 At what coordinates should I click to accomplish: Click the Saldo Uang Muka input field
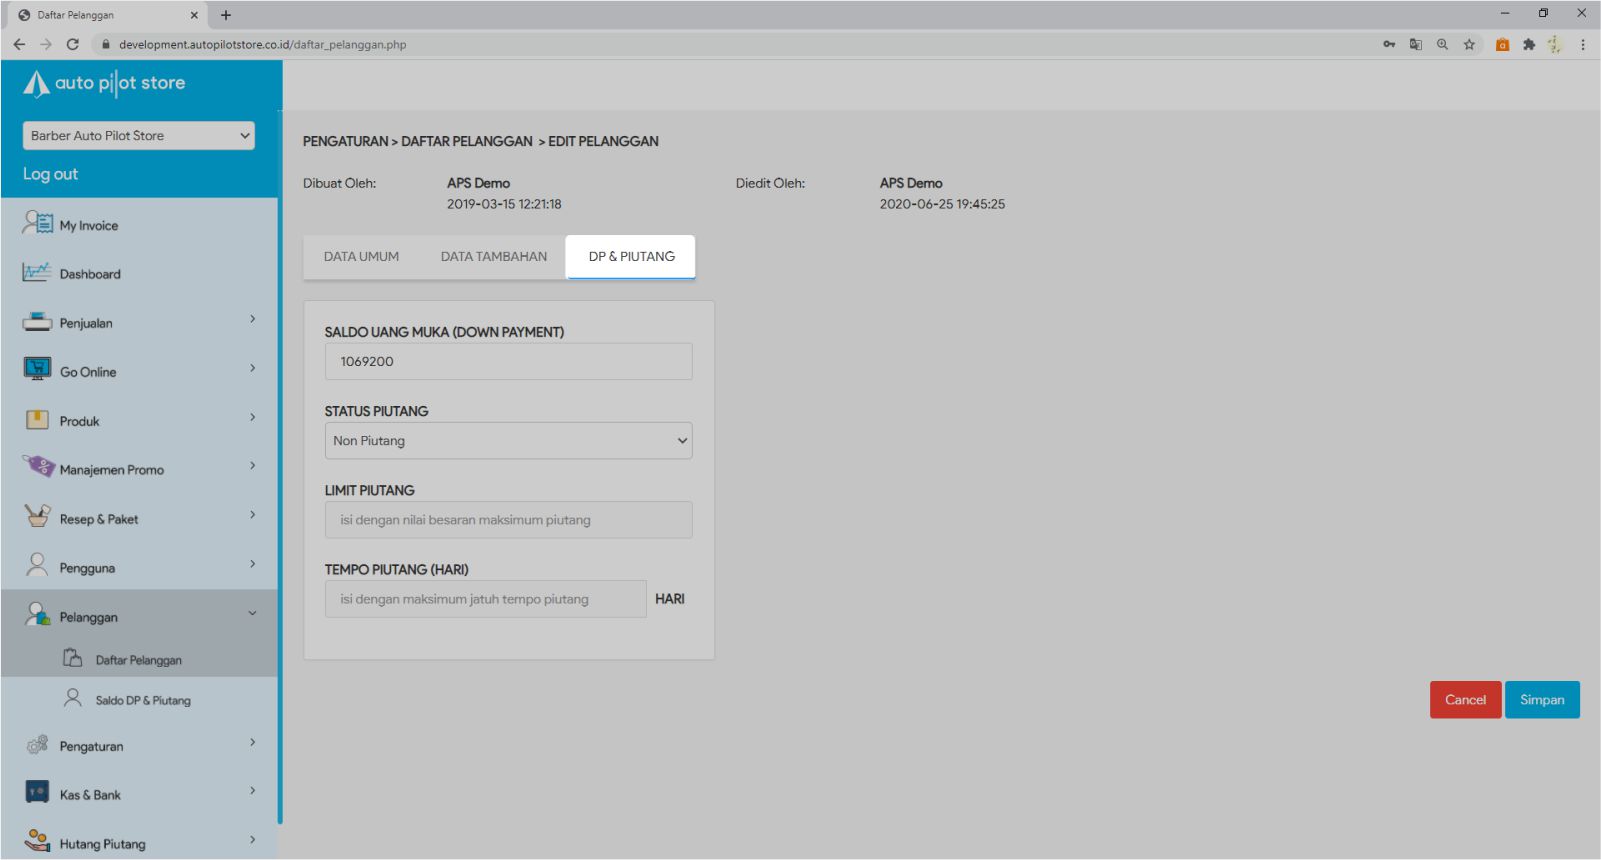[x=508, y=362]
